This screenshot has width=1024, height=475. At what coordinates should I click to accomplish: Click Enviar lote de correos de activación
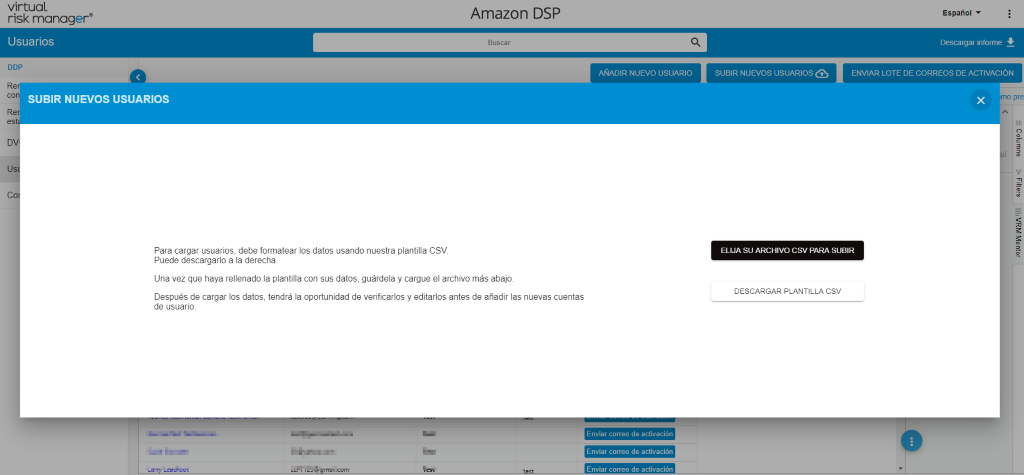coord(932,73)
